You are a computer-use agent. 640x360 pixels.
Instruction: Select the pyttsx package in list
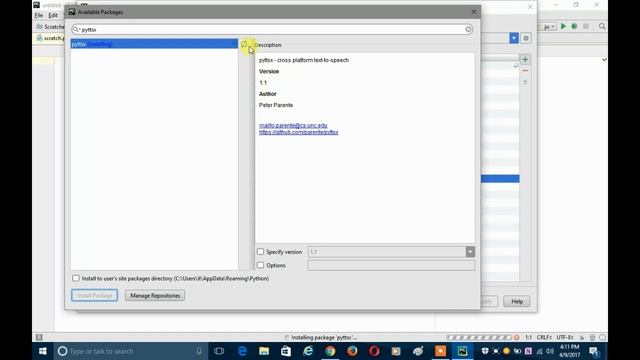154,44
